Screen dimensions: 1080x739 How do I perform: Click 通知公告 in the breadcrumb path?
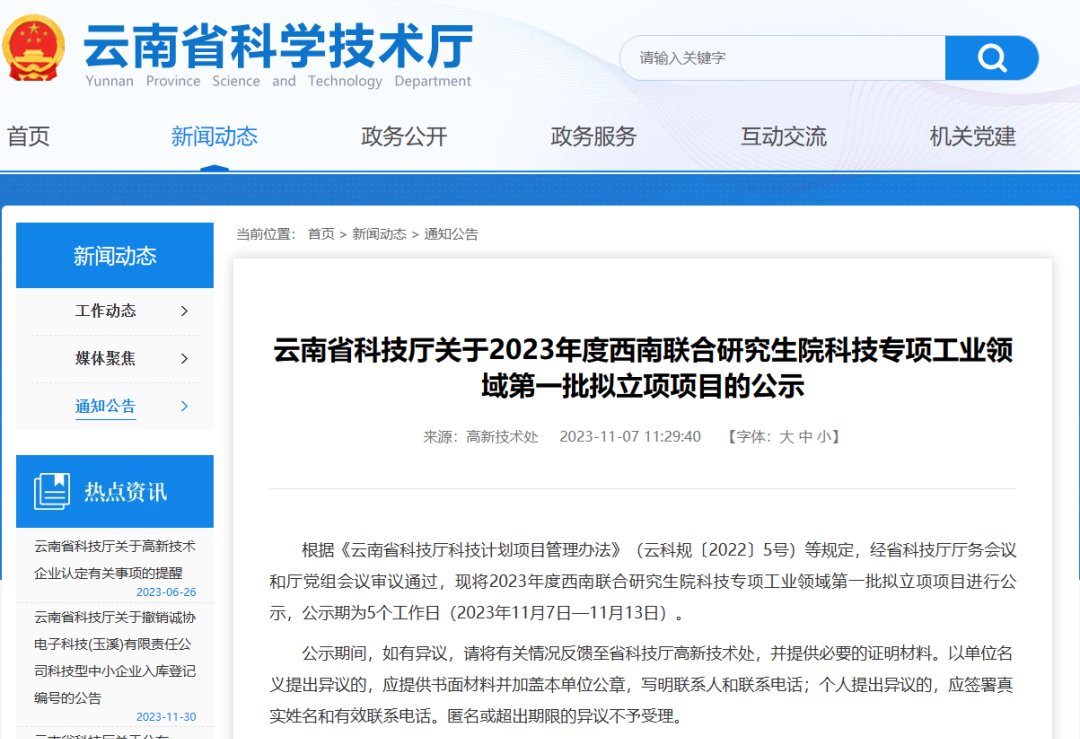[451, 234]
